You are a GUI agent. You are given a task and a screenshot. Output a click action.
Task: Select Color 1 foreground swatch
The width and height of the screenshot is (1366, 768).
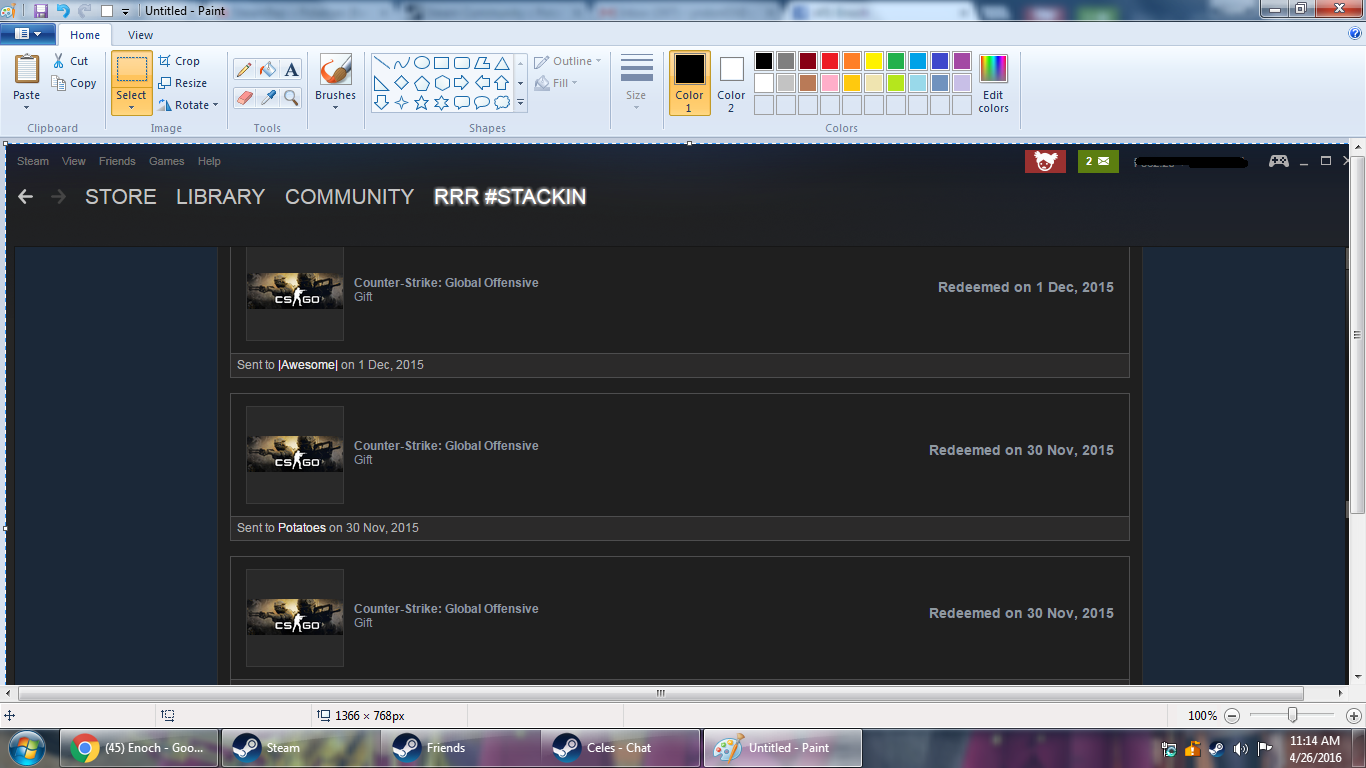[x=689, y=82]
